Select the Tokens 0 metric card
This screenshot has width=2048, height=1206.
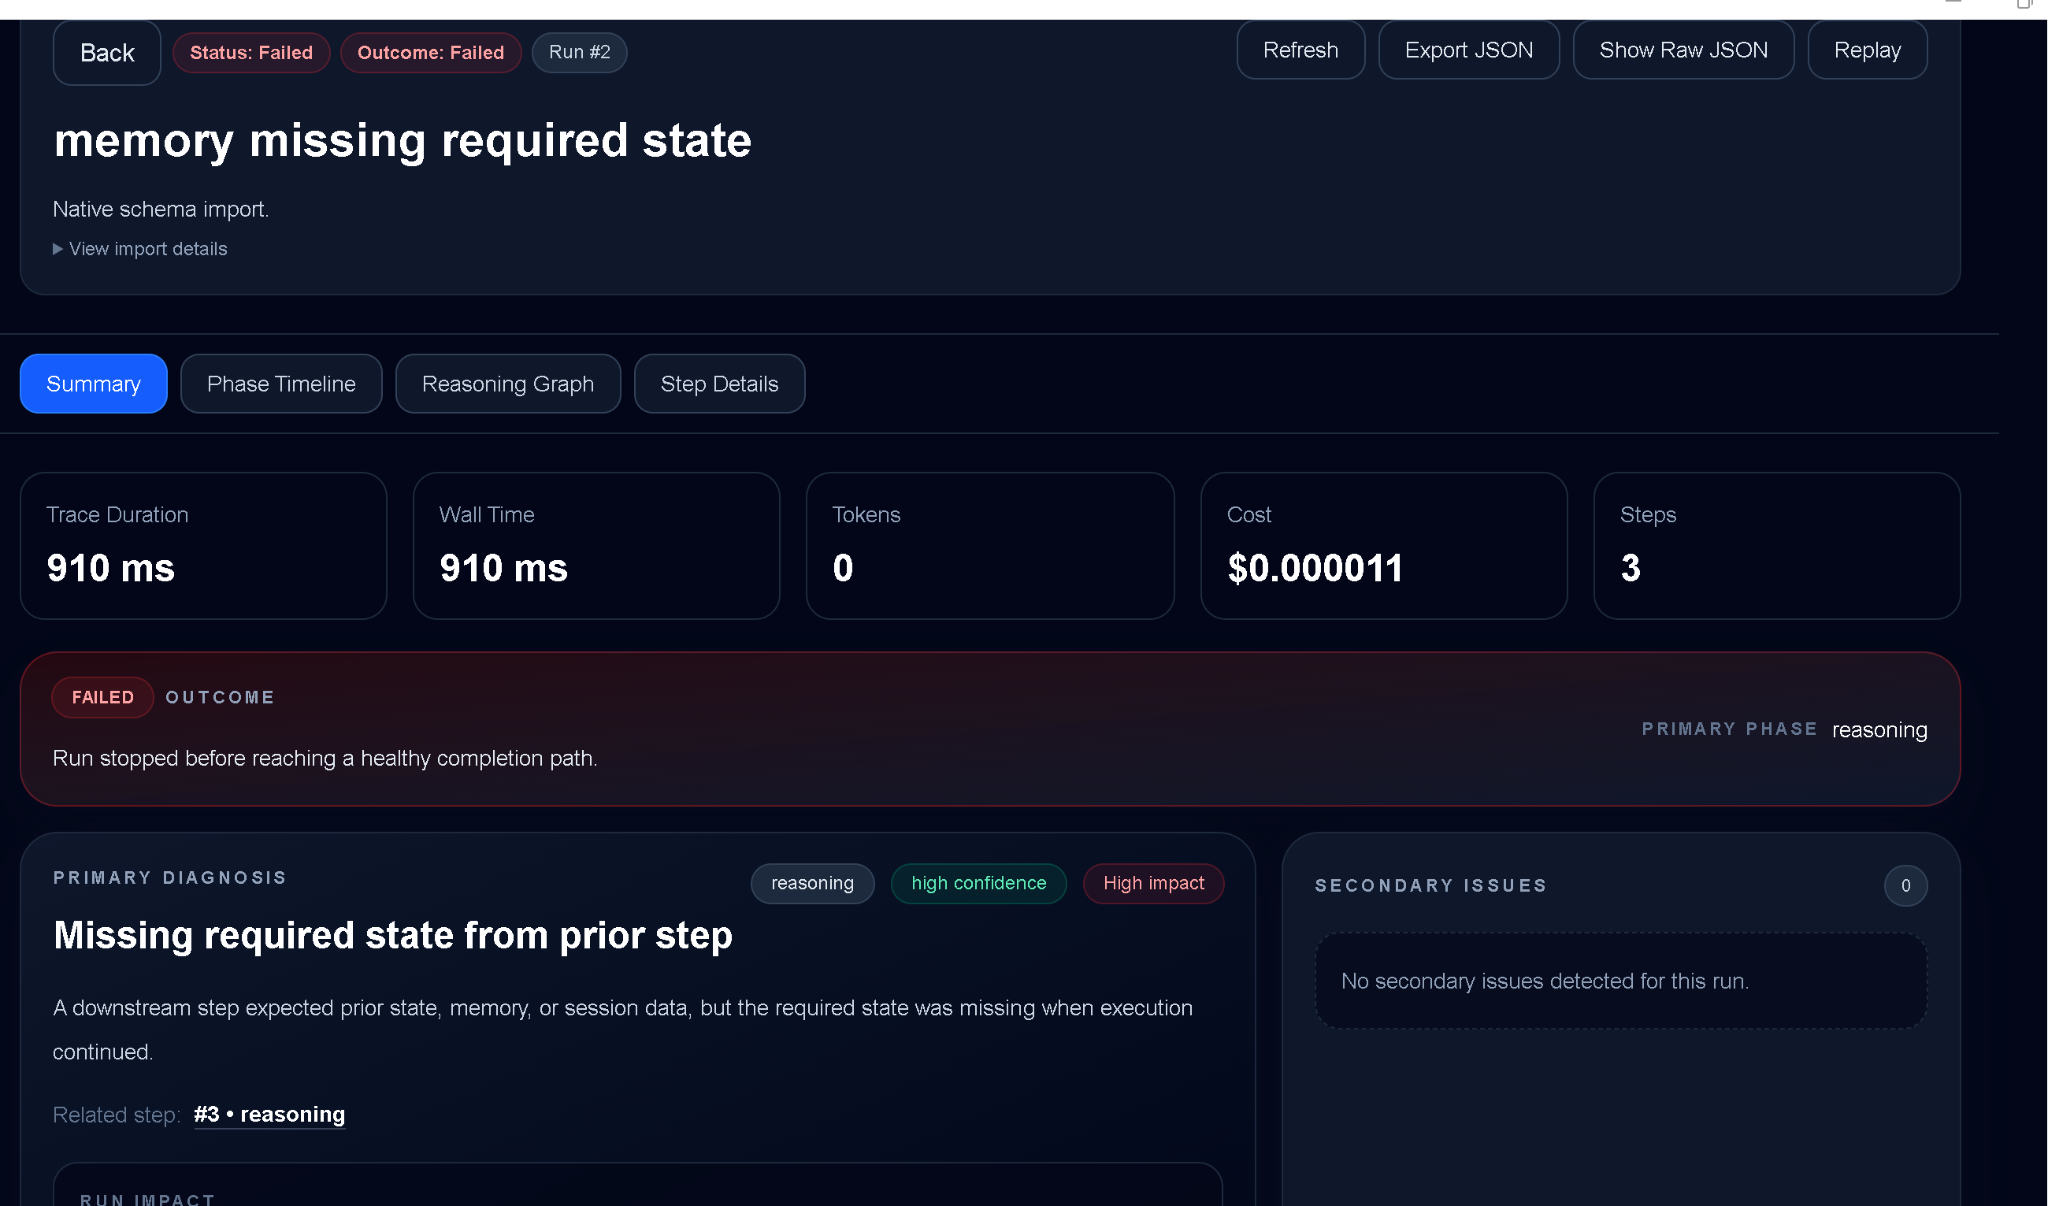point(990,546)
